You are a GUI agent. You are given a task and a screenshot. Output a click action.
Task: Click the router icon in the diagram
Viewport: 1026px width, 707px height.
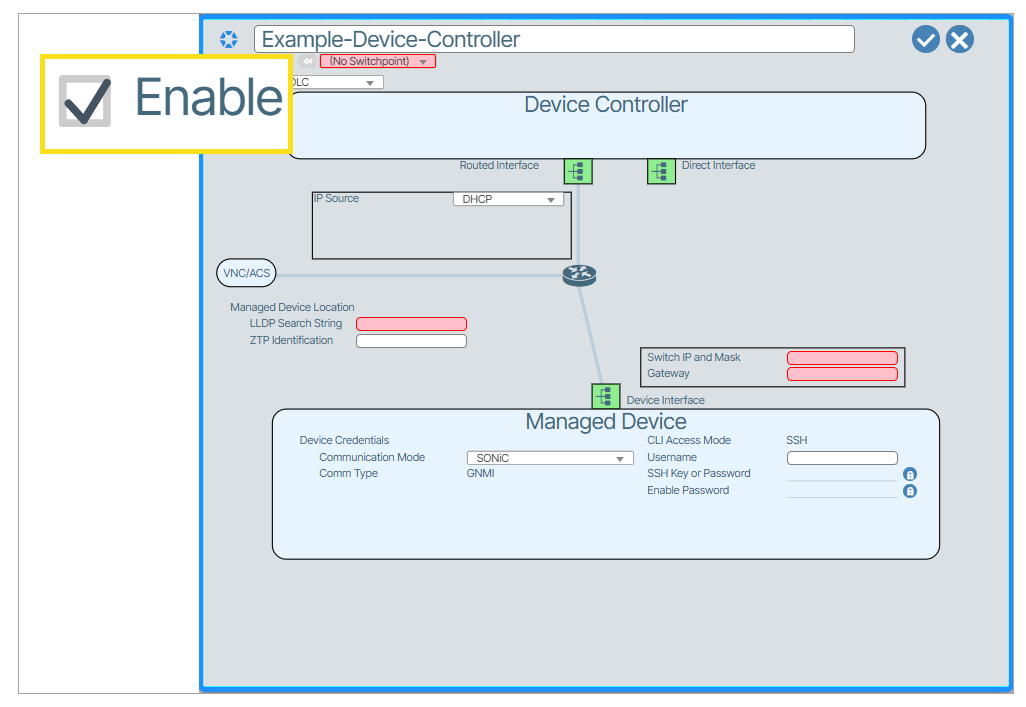coord(579,275)
